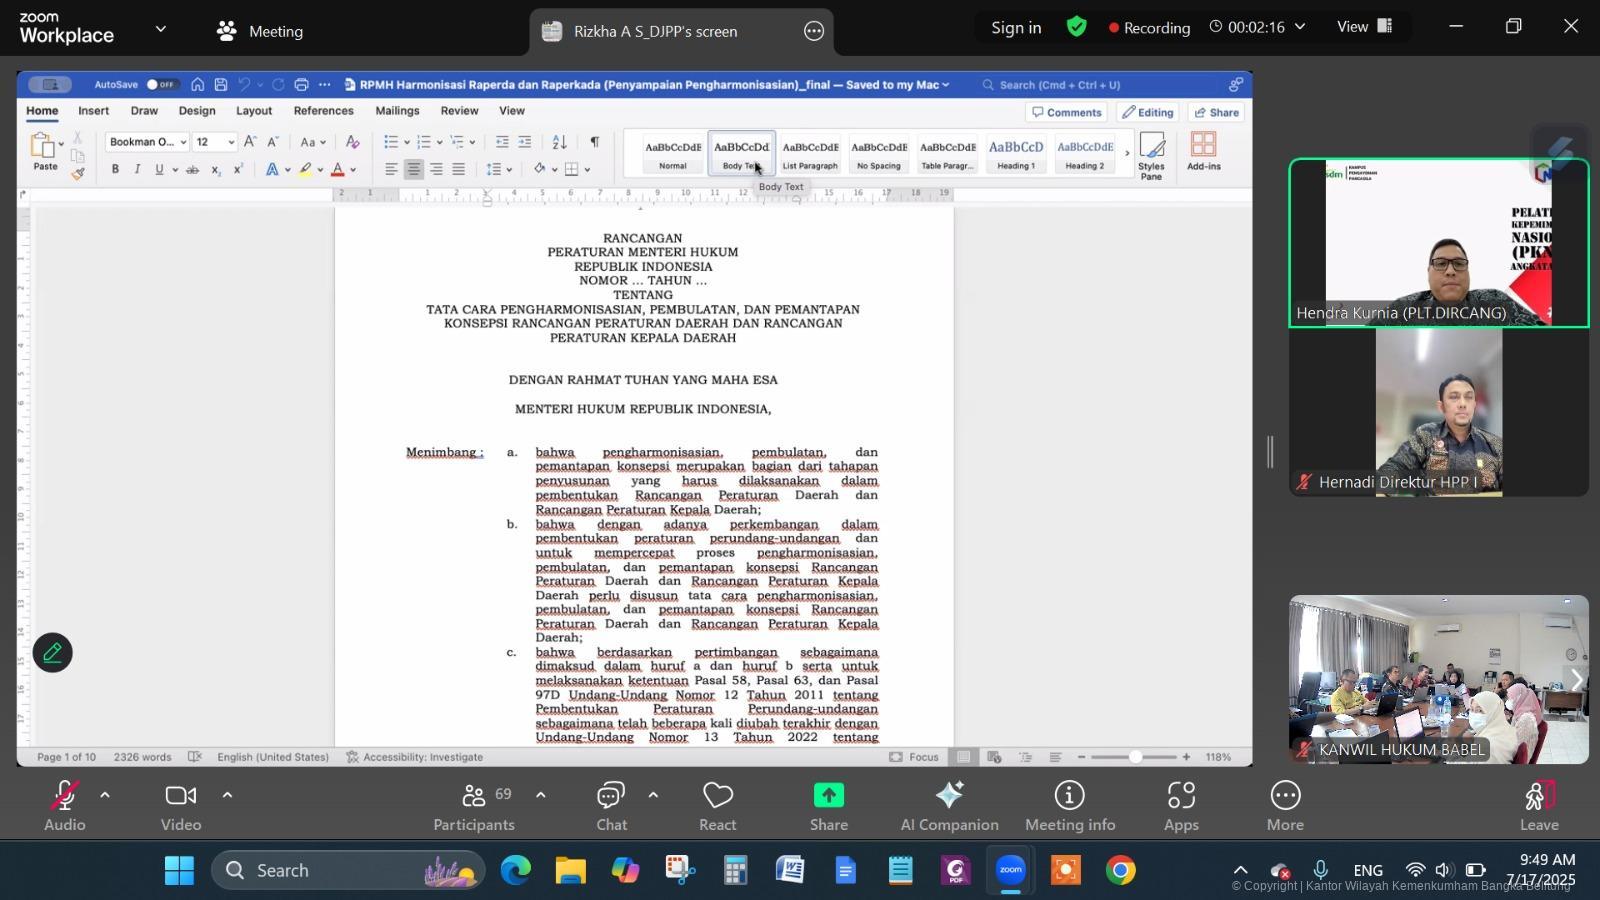This screenshot has height=900, width=1600.
Task: Click the Sign in button
Action: pyautogui.click(x=1016, y=28)
